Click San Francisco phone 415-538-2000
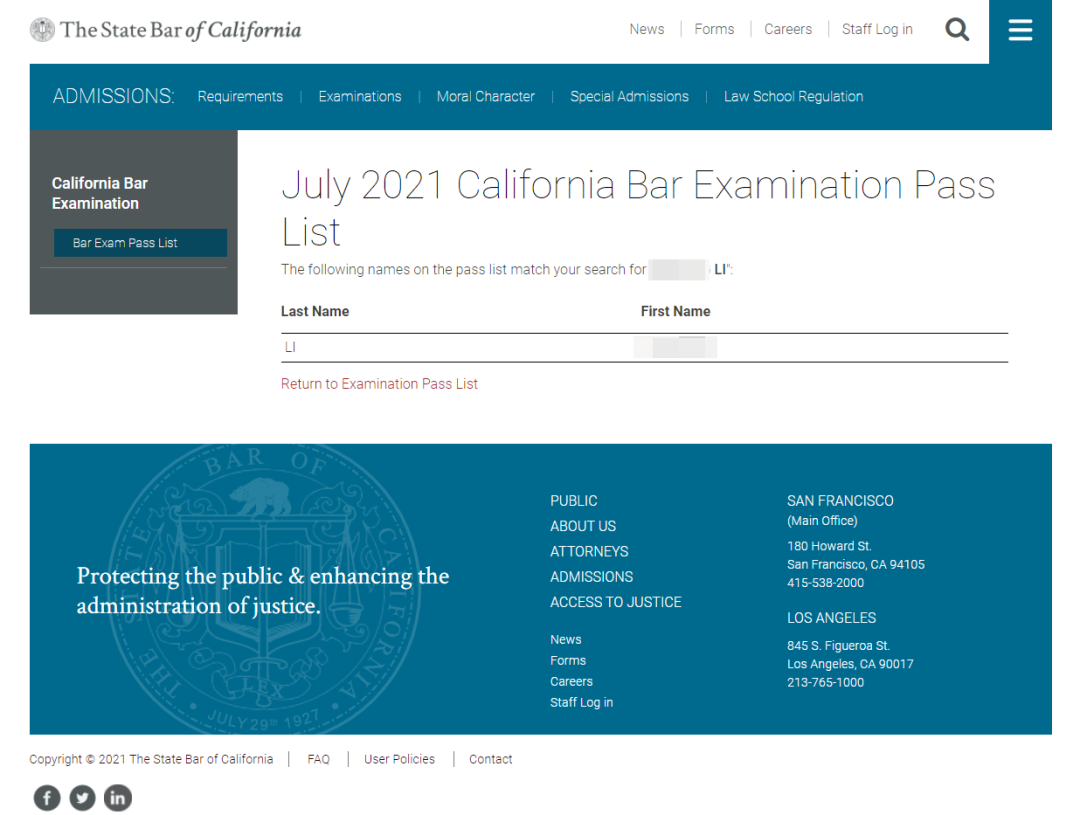 click(825, 583)
